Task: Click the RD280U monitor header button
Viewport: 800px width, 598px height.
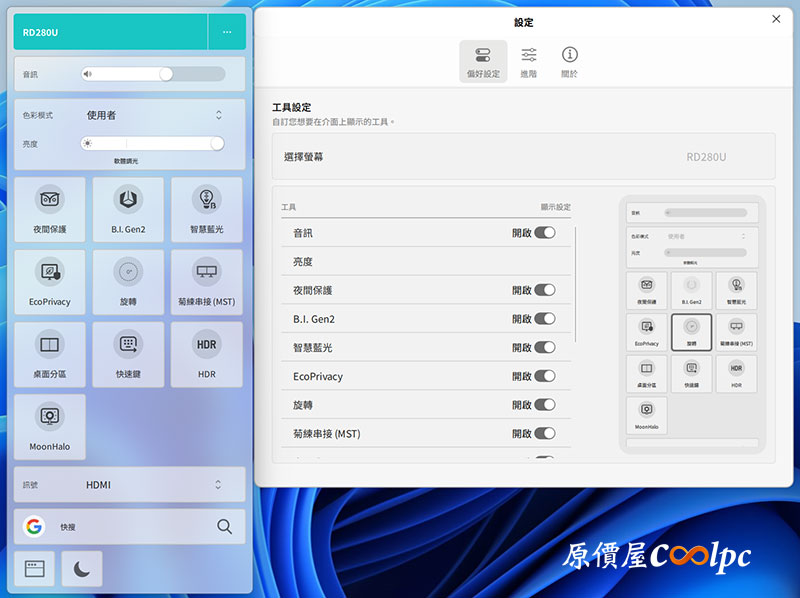Action: click(x=111, y=32)
